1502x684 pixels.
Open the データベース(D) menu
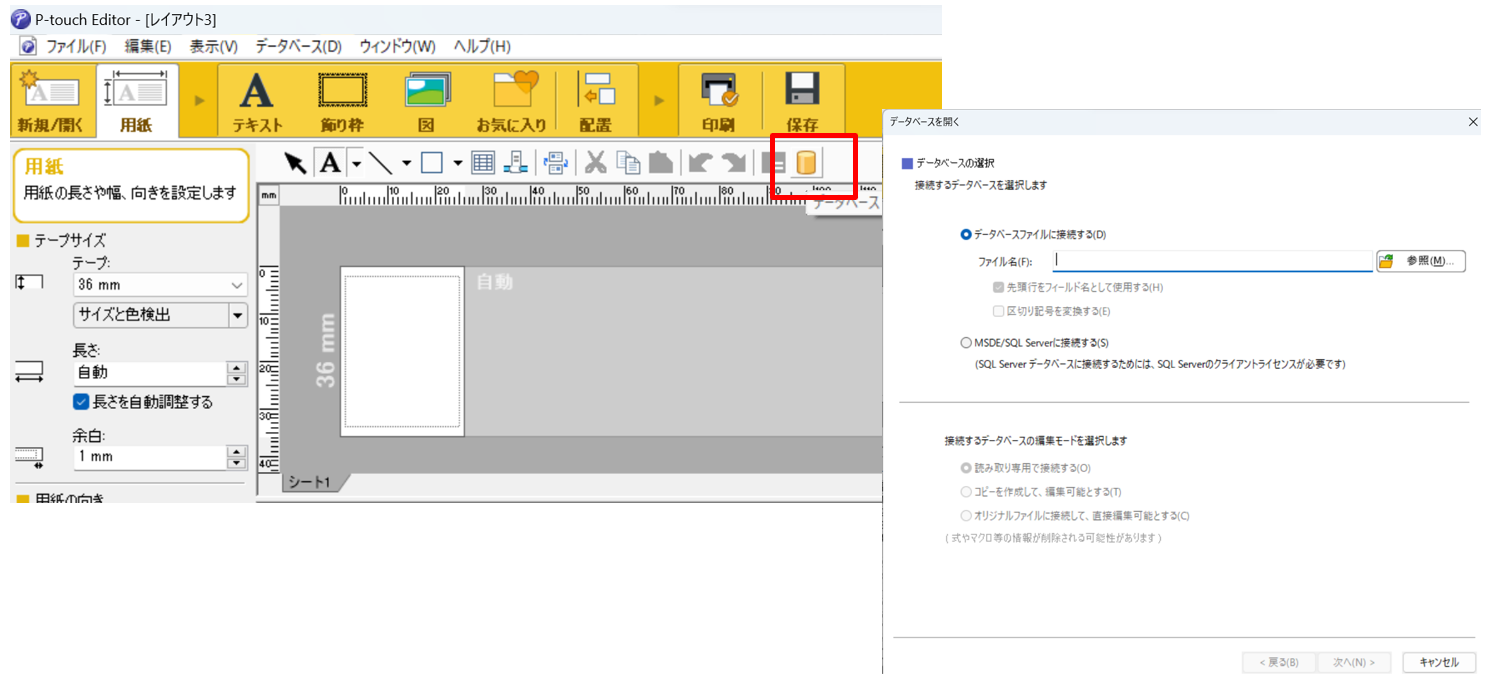coord(299,46)
